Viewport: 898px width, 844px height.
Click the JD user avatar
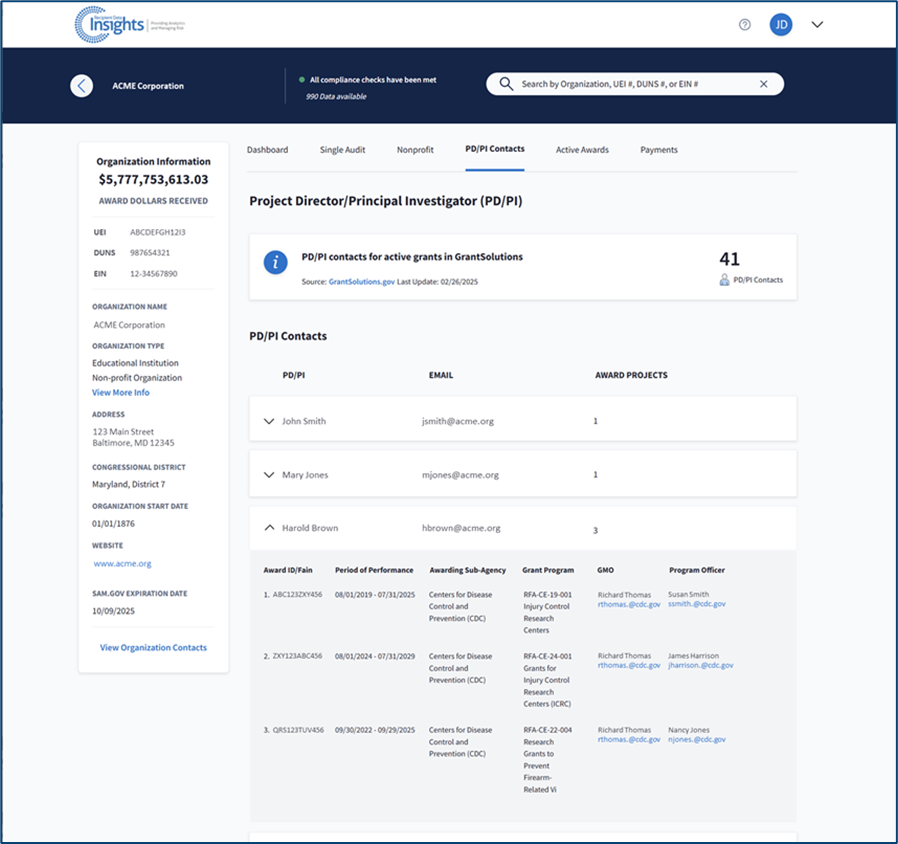pyautogui.click(x=781, y=25)
